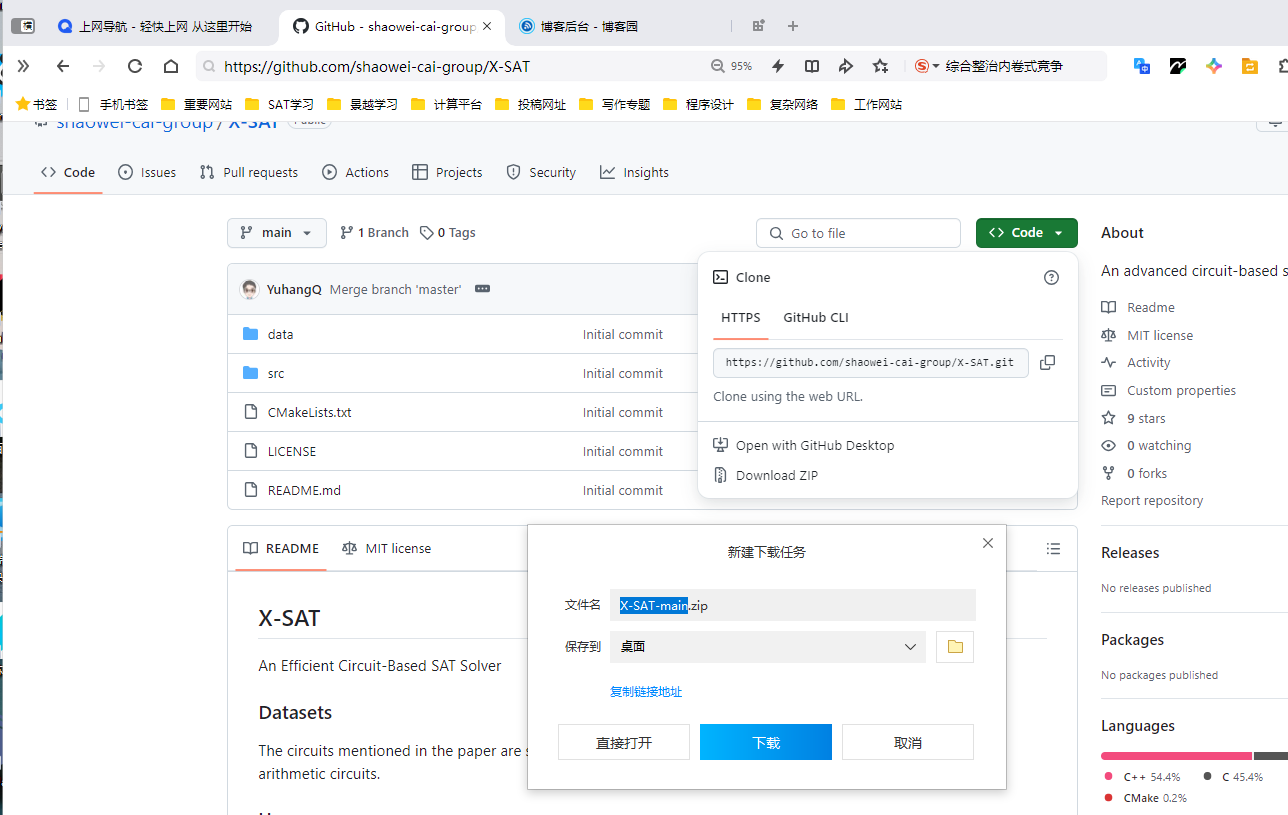Open Sogou search engine dropdown arrow
The image size is (1288, 815).
click(x=936, y=66)
